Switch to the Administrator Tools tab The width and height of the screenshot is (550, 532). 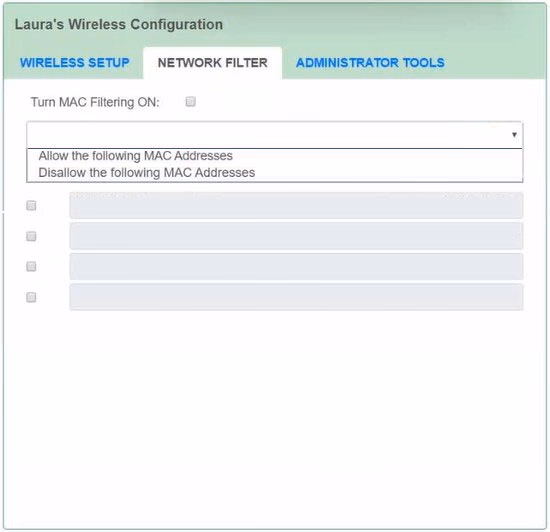point(370,63)
